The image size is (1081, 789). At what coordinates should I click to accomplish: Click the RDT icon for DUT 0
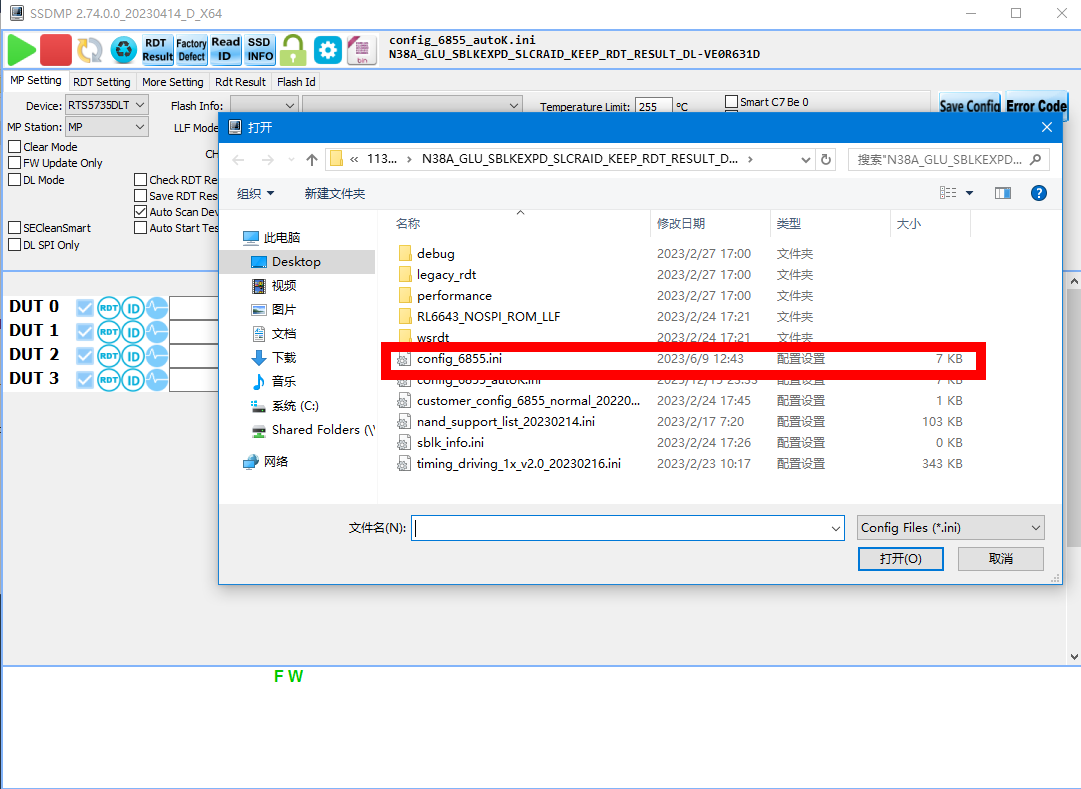pos(109,307)
